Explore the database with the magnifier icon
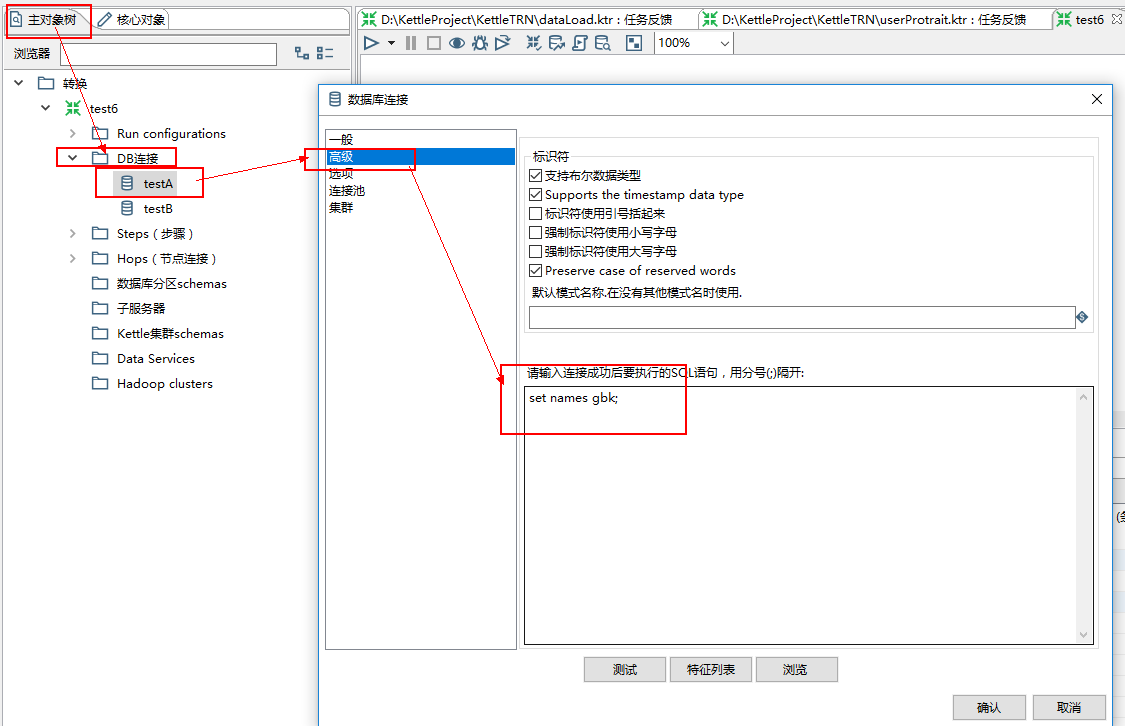The image size is (1125, 726). pyautogui.click(x=603, y=43)
